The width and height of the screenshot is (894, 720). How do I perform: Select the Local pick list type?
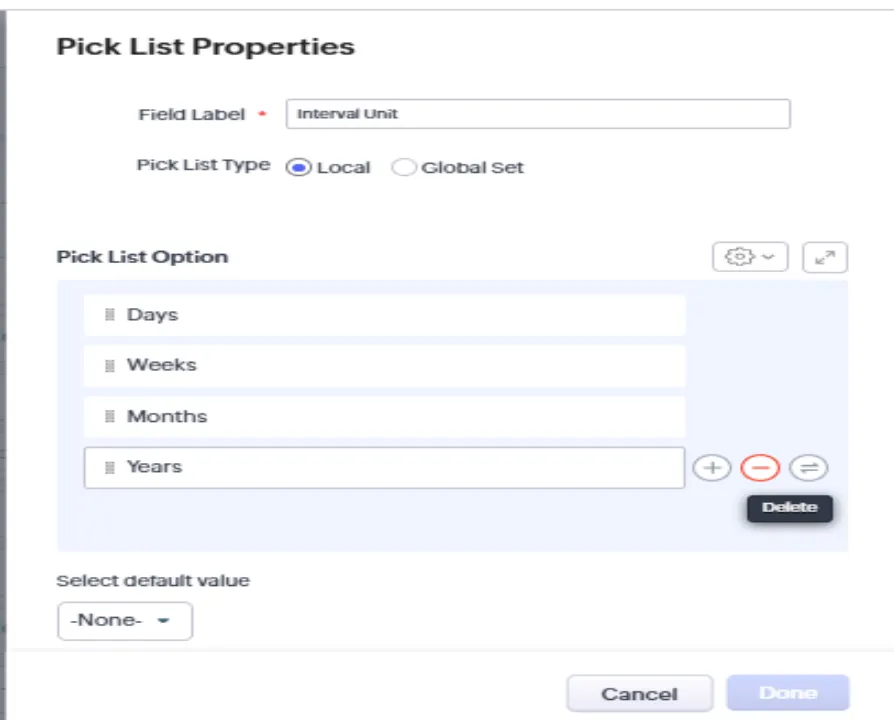tap(299, 168)
